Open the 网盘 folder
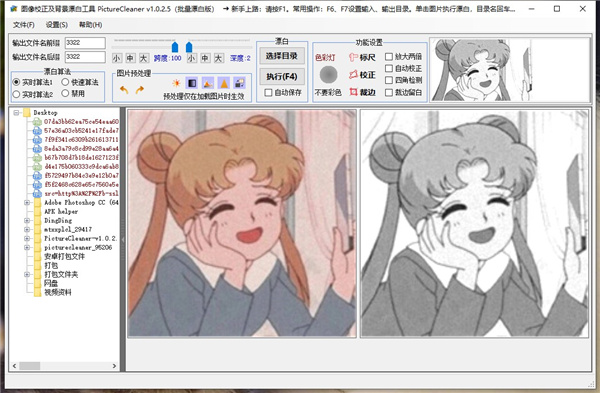The height and width of the screenshot is (393, 600). (51, 283)
